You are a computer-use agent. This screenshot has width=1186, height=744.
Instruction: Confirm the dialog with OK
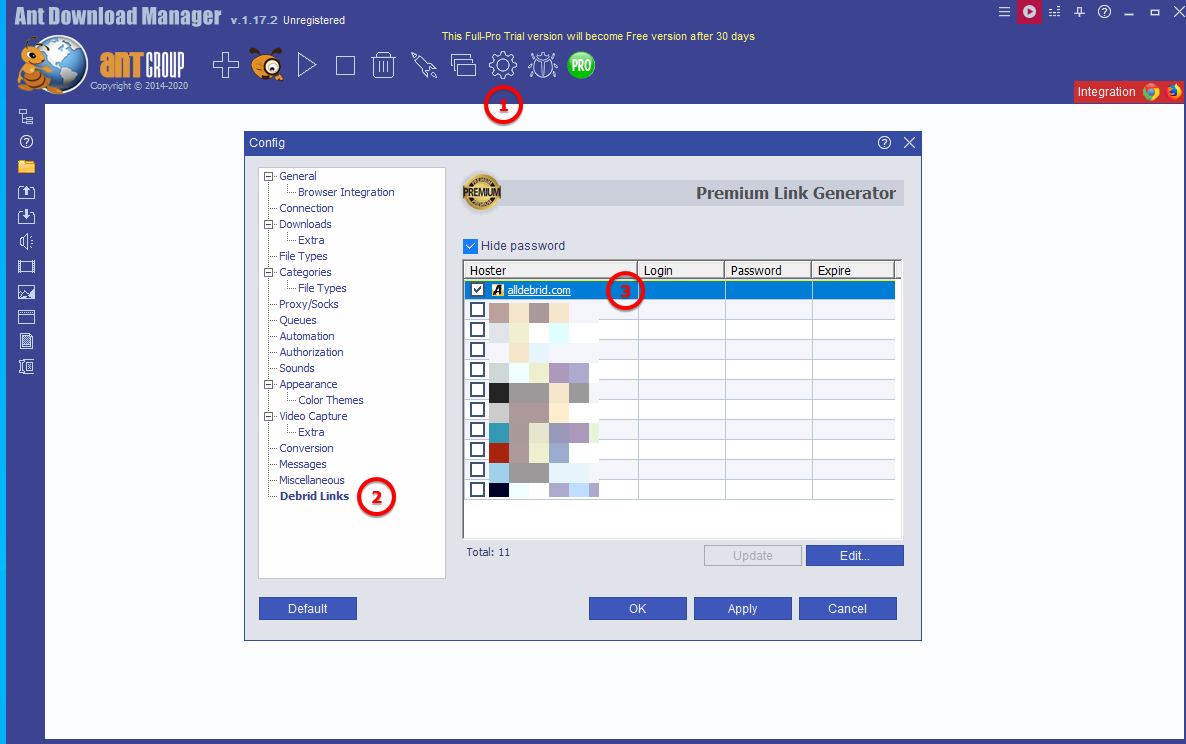pos(638,609)
